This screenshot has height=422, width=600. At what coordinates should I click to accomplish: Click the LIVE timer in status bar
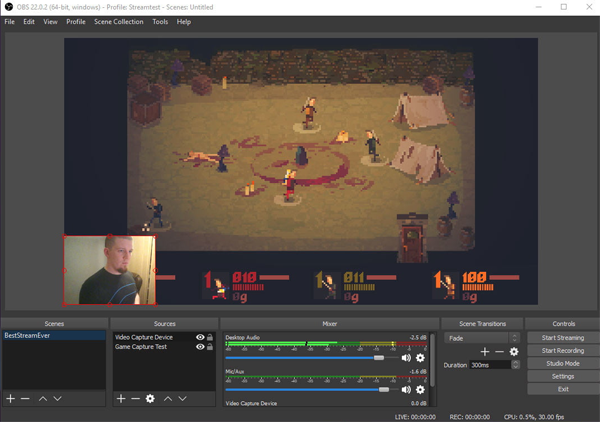point(415,417)
